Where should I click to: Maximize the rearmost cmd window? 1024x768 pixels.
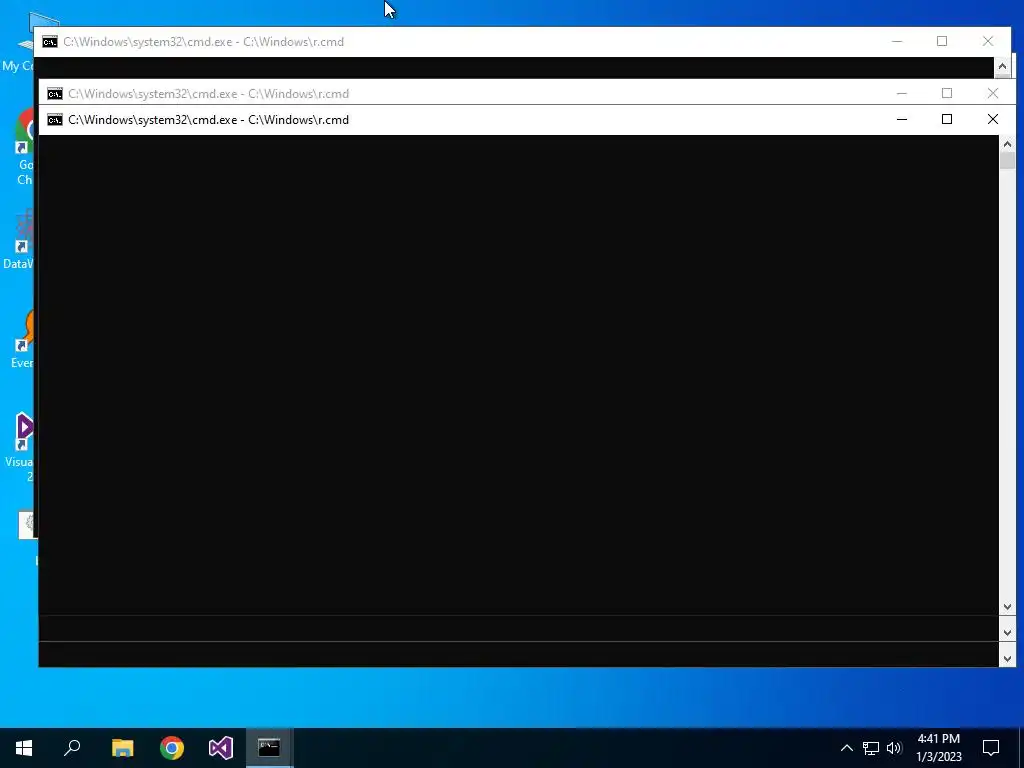(x=942, y=41)
